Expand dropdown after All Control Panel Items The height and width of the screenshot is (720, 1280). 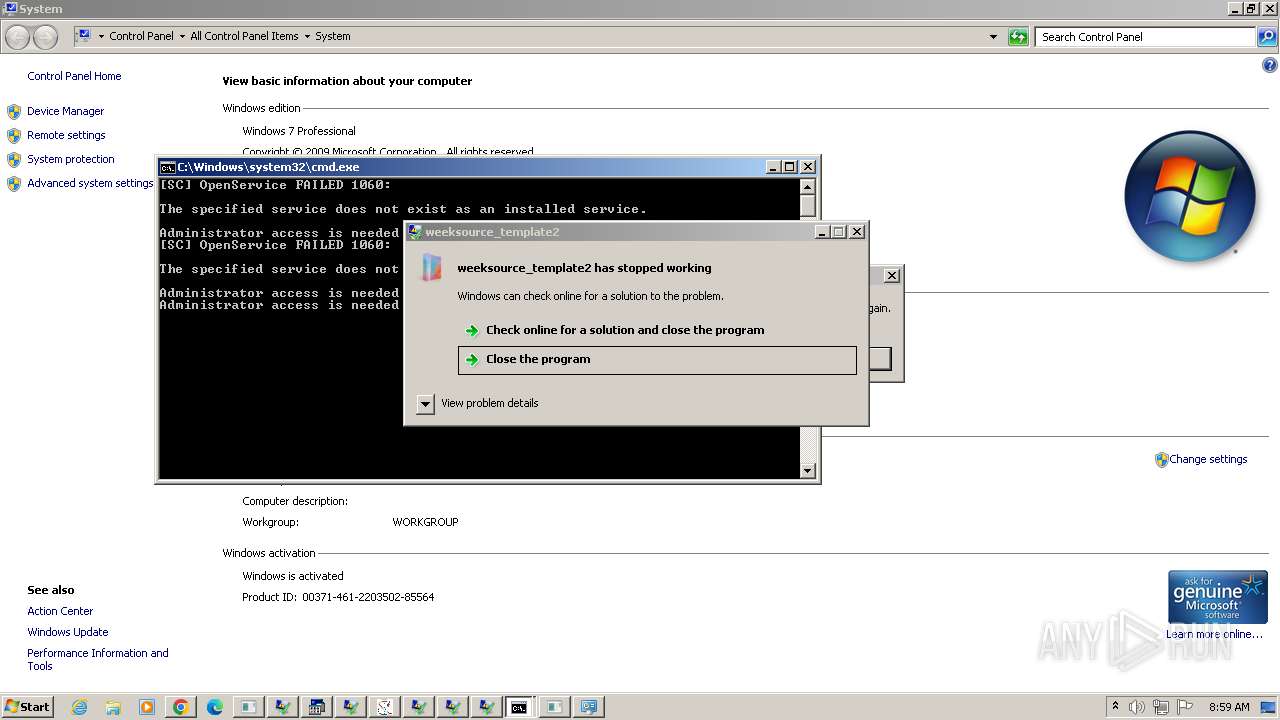point(307,36)
